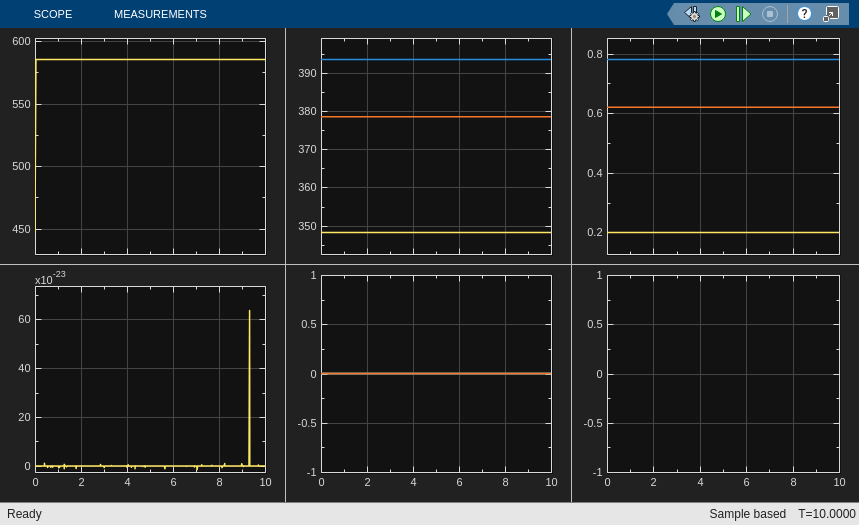Viewport: 859px width, 525px height.
Task: Click the orange trace near 378
Action: click(x=436, y=117)
